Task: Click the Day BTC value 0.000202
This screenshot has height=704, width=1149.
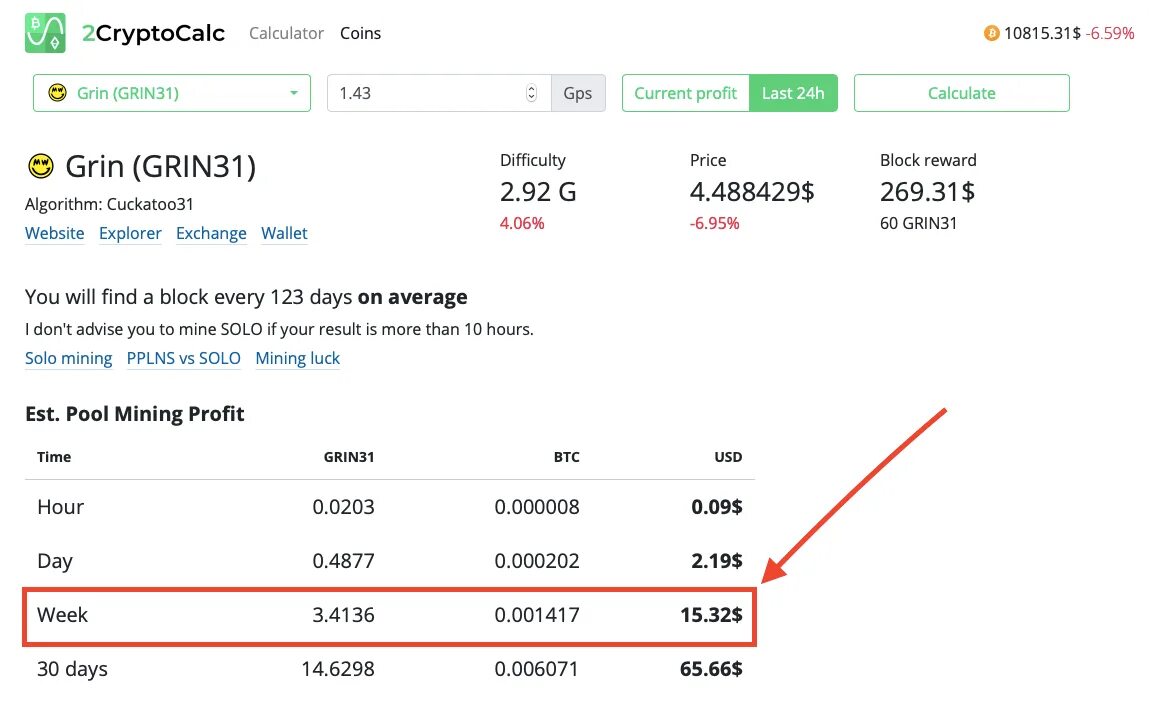Action: point(536,561)
